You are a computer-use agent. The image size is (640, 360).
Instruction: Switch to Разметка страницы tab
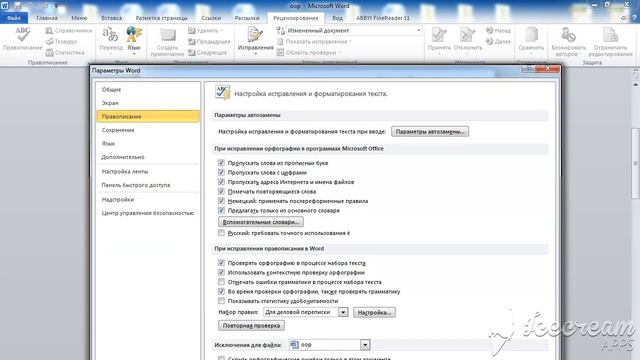[x=162, y=18]
